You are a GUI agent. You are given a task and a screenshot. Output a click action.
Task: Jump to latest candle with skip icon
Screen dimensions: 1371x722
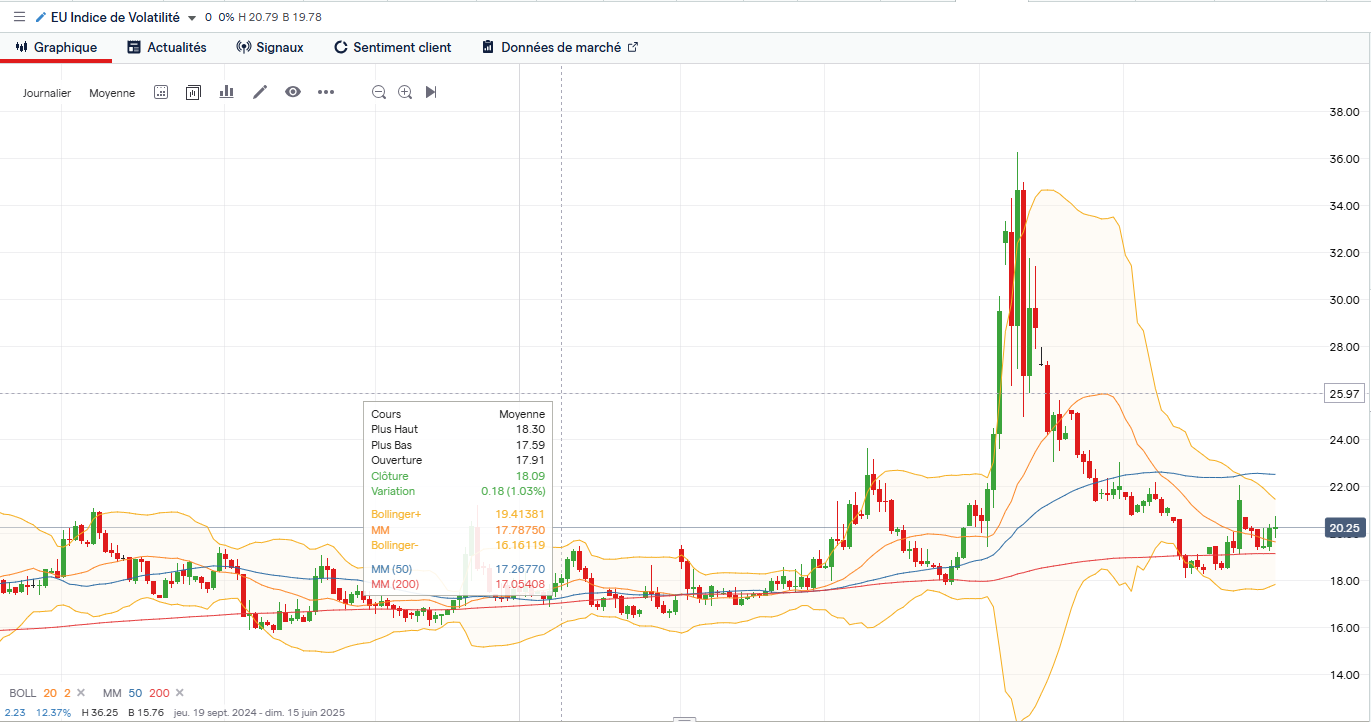point(431,92)
